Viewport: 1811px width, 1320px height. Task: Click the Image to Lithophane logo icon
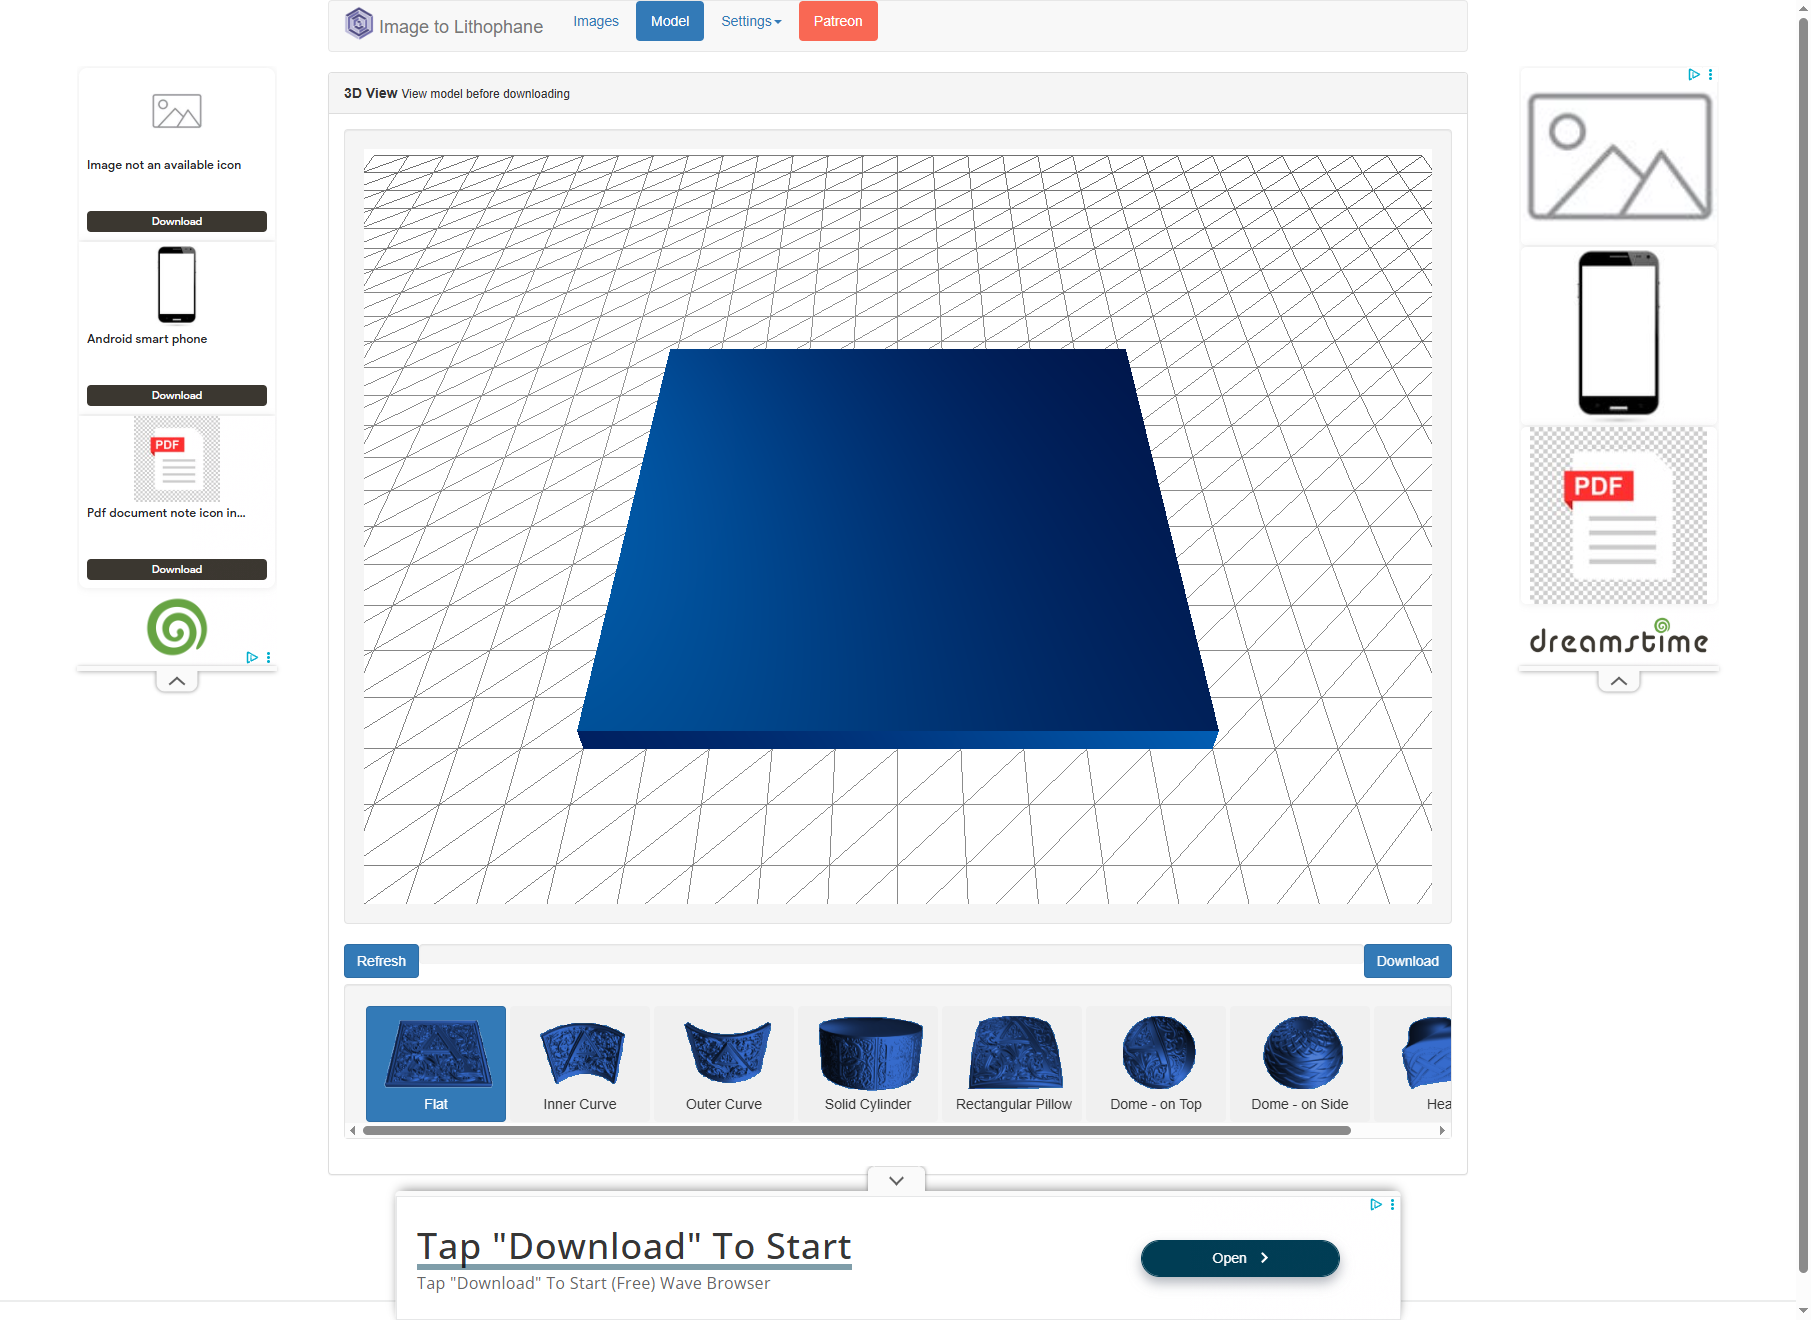tap(358, 22)
